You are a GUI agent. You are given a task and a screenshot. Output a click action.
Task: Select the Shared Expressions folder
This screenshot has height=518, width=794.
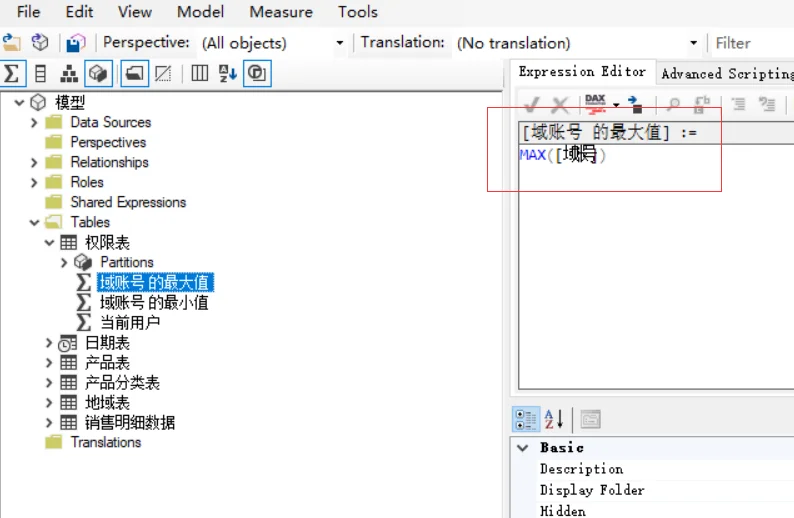[x=128, y=203]
